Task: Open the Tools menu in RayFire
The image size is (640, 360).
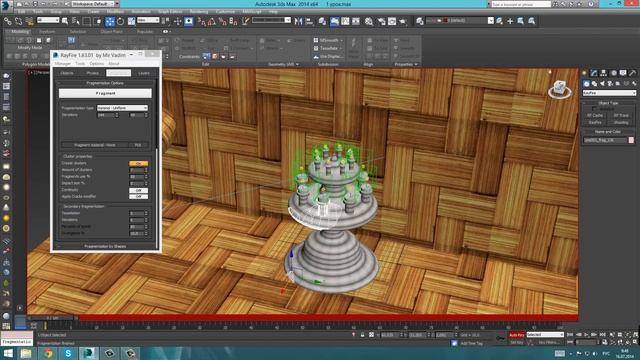Action: (80, 64)
